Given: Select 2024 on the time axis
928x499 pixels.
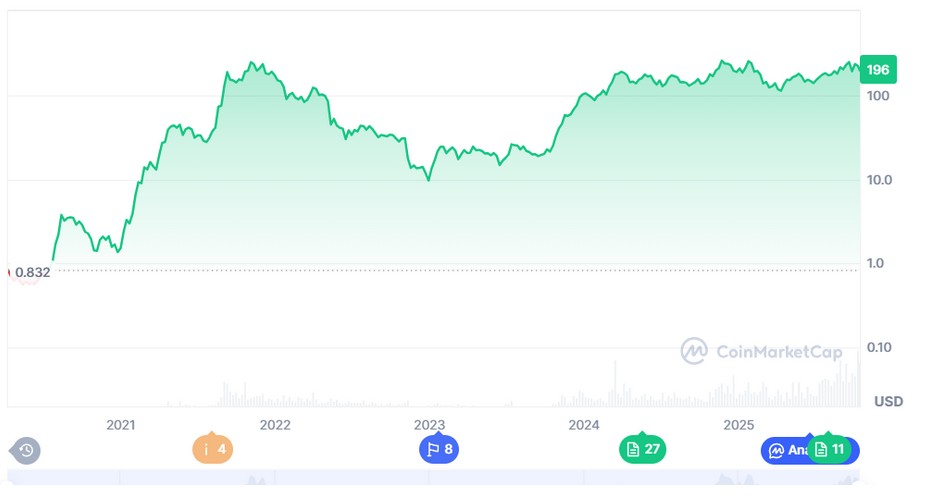Looking at the screenshot, I should (x=584, y=425).
